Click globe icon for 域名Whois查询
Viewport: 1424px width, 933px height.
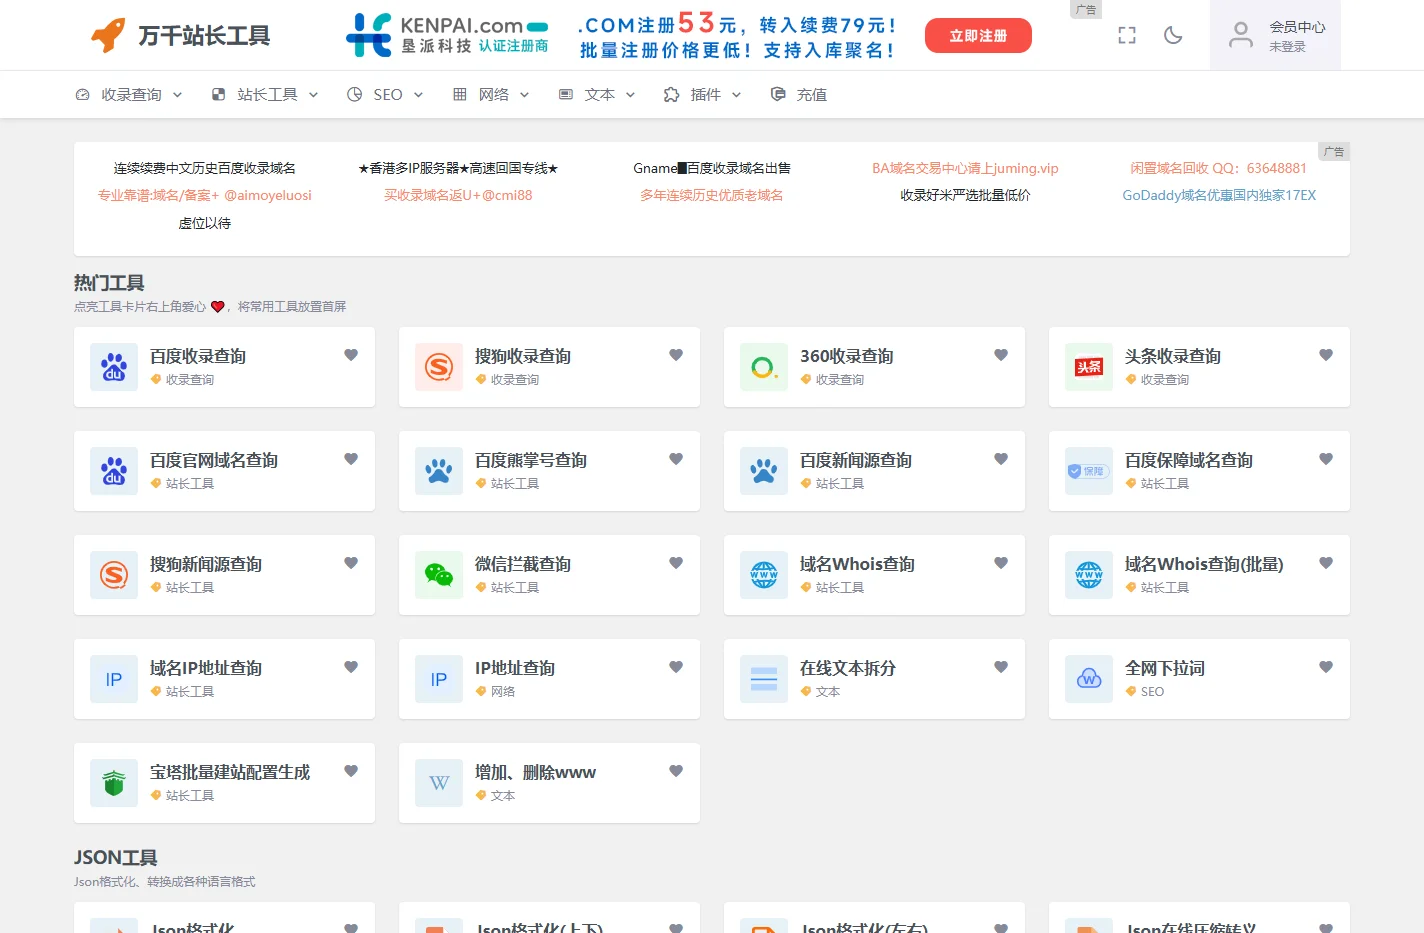tap(764, 575)
